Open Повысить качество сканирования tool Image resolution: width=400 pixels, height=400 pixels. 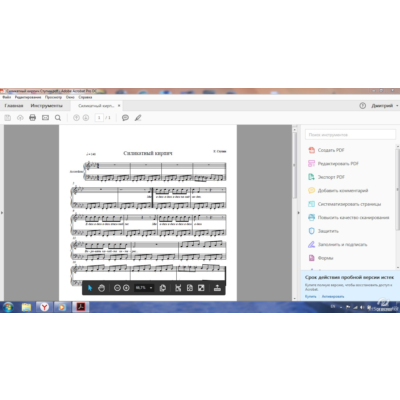[x=348, y=217]
